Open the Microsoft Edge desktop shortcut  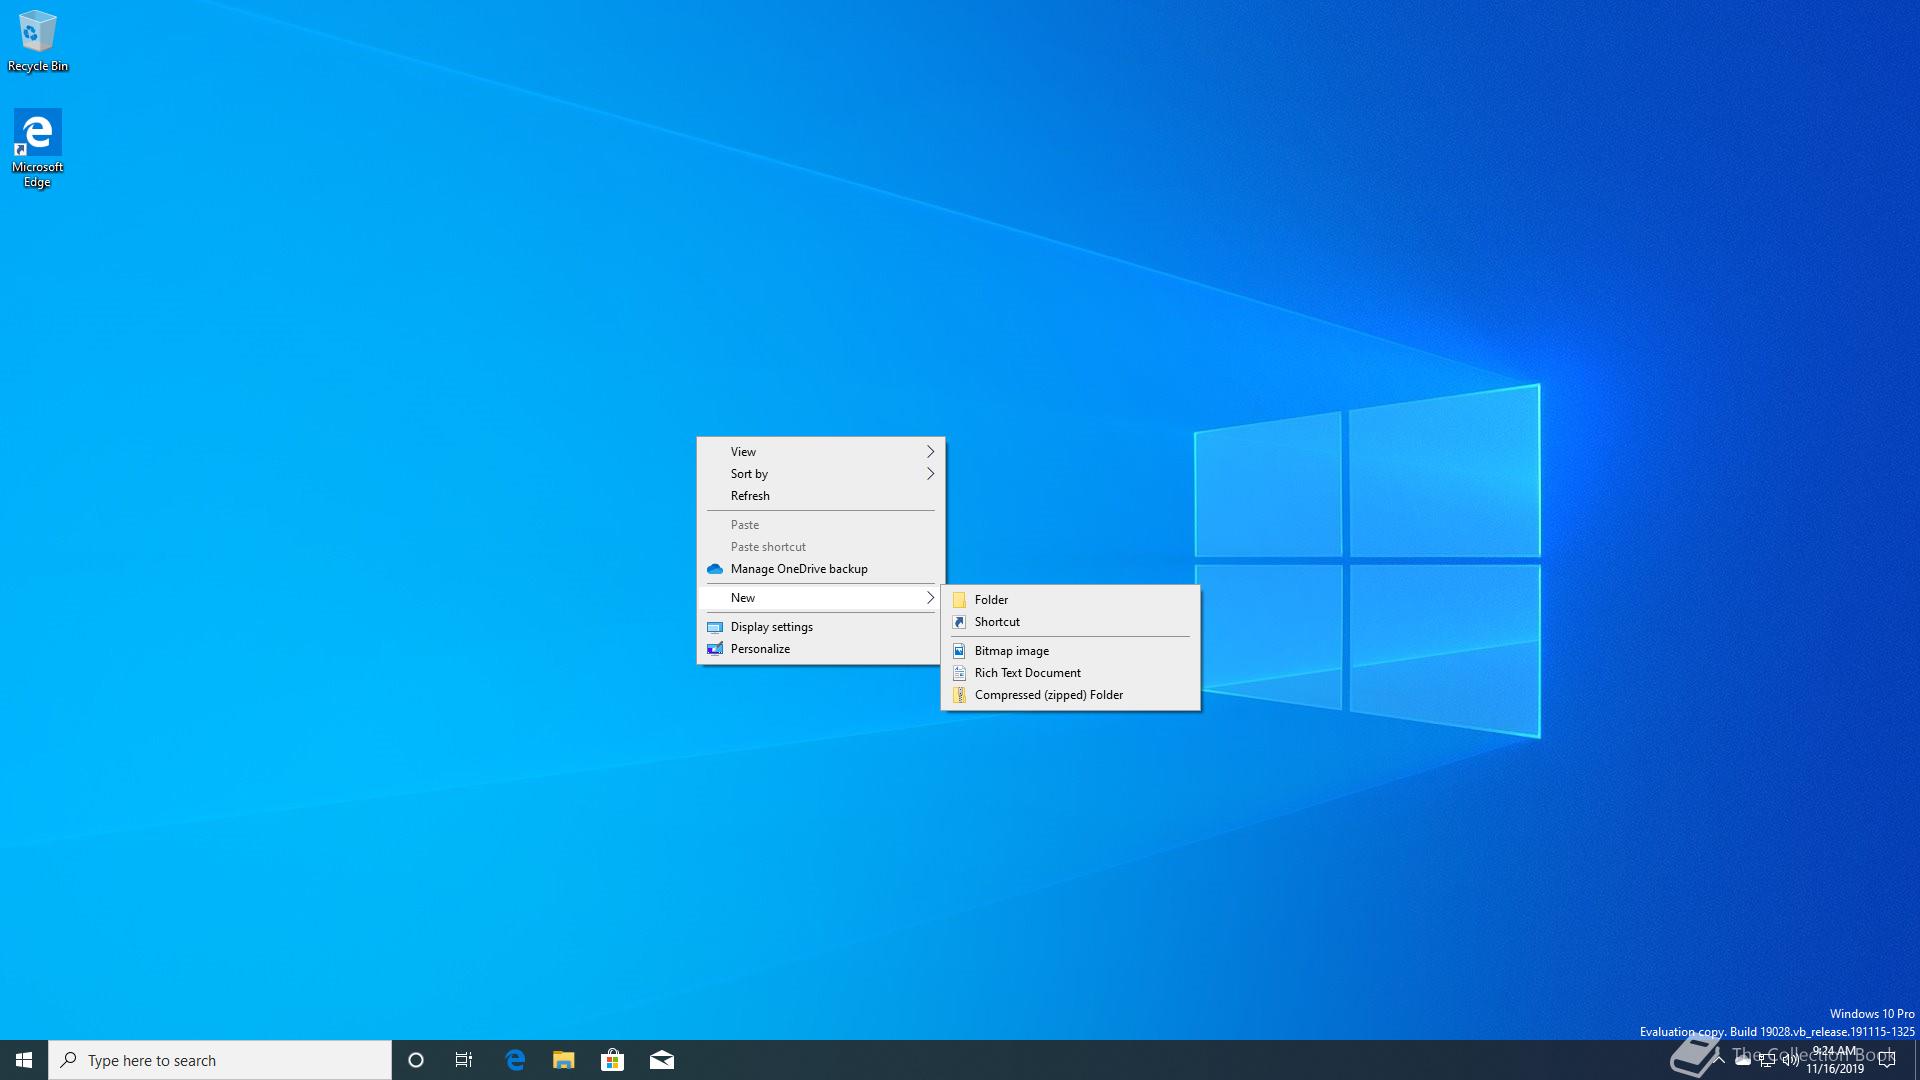tap(37, 147)
